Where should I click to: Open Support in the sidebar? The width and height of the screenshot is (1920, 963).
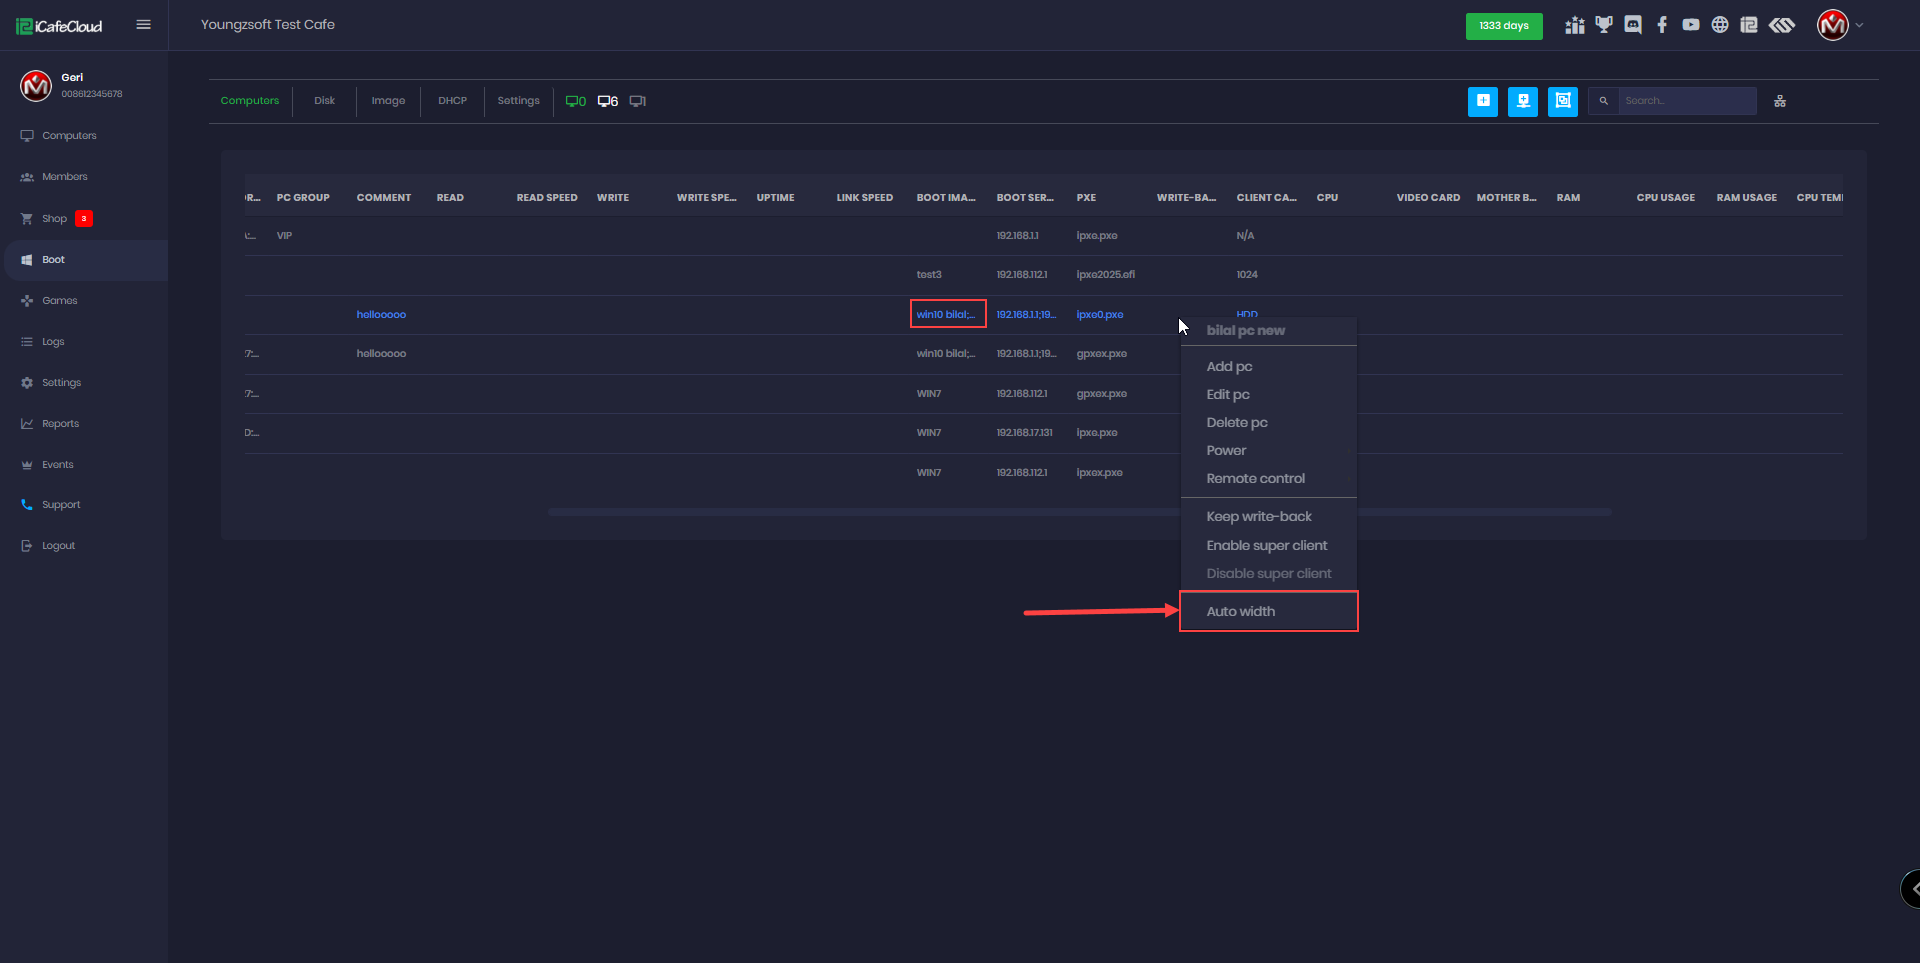pos(61,505)
